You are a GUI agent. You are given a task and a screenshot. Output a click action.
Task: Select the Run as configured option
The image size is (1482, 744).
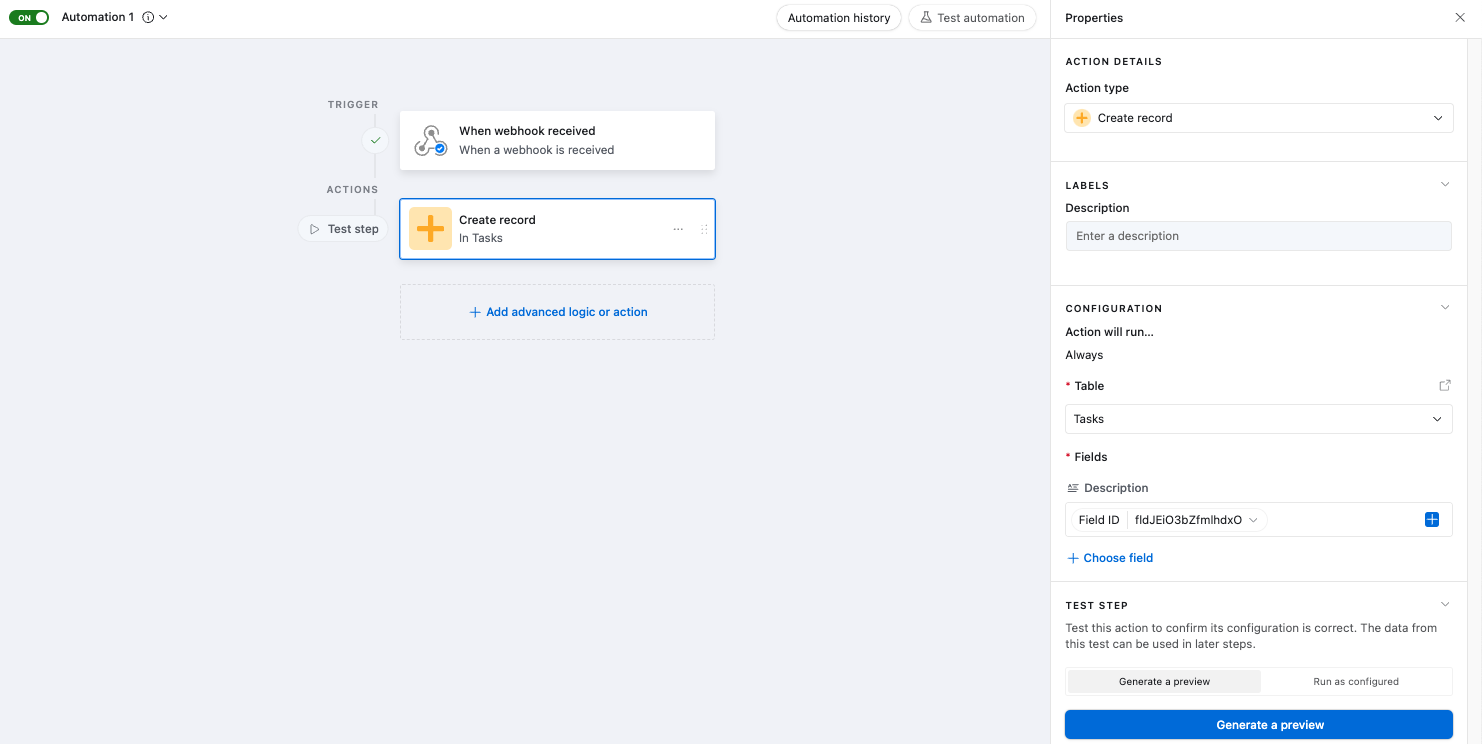(1355, 681)
